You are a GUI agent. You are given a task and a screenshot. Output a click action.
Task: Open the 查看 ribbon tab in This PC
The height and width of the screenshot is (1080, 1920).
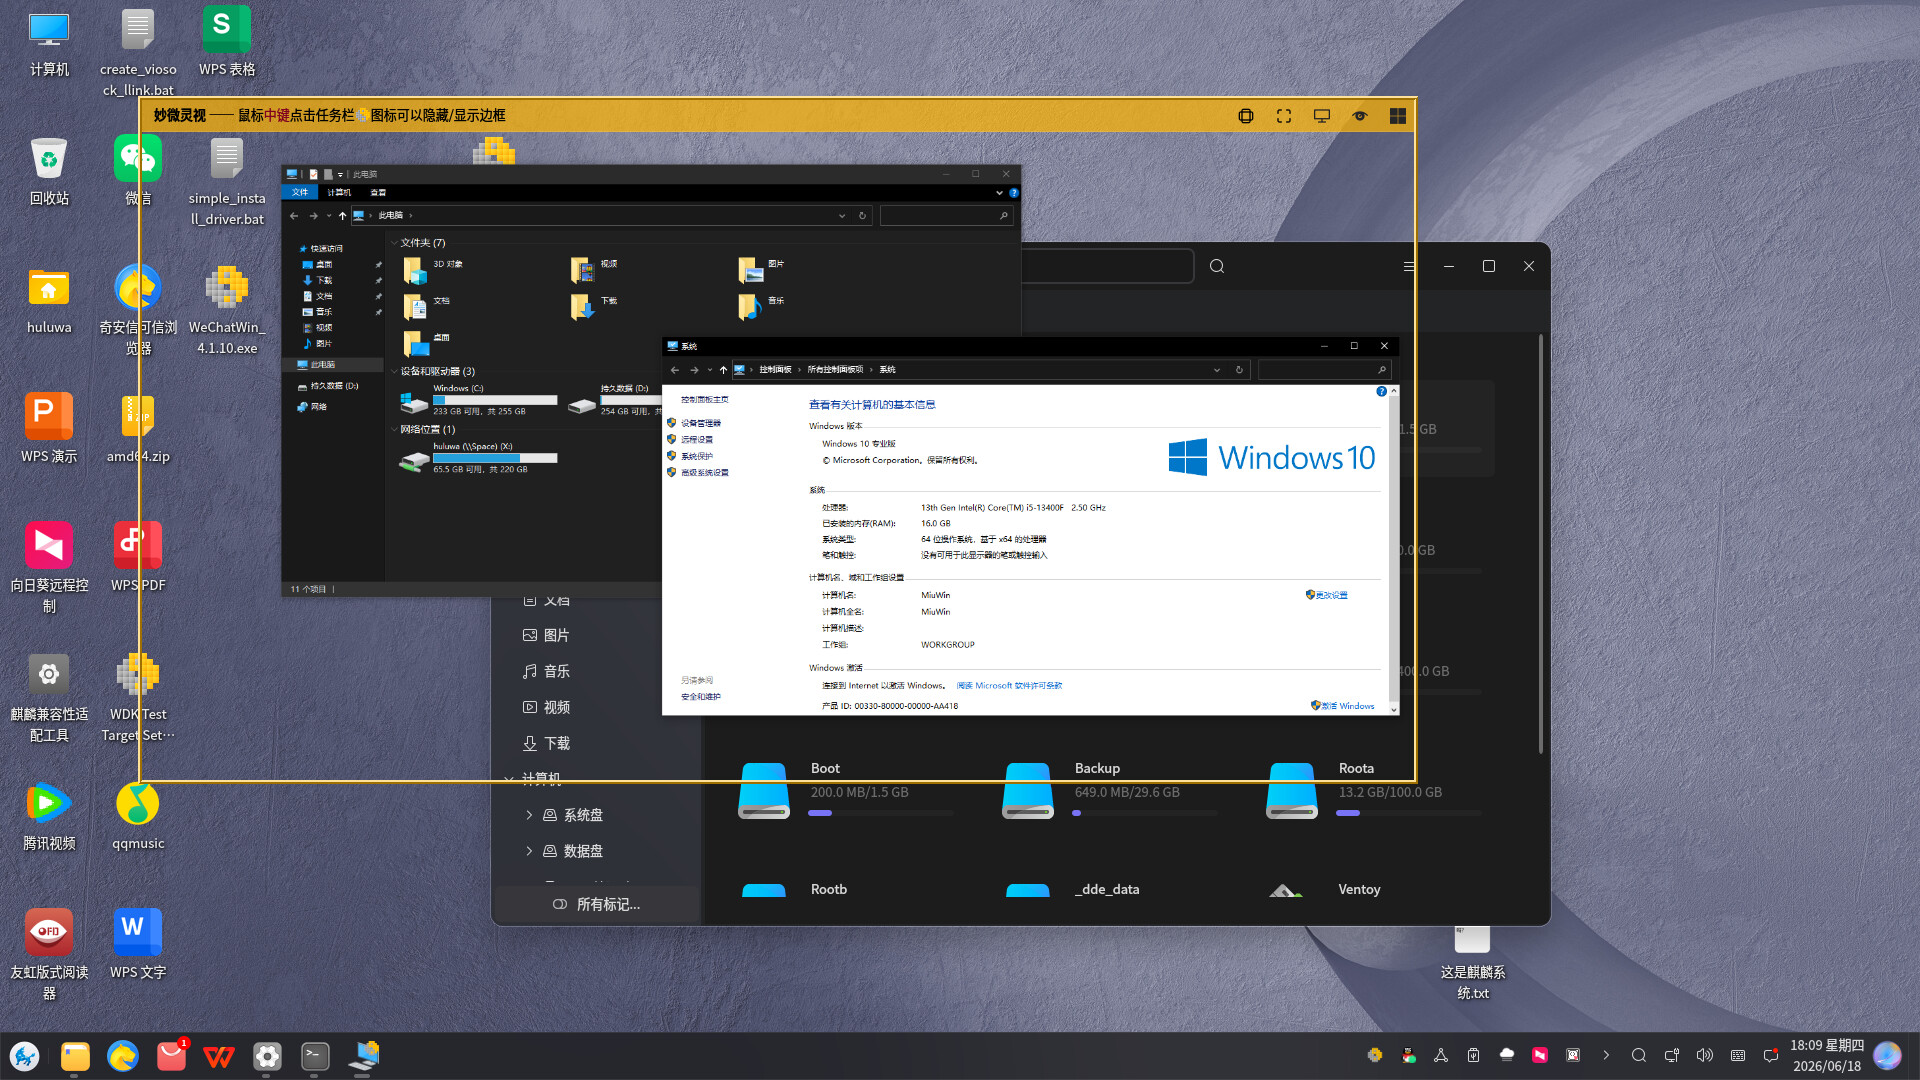[378, 192]
